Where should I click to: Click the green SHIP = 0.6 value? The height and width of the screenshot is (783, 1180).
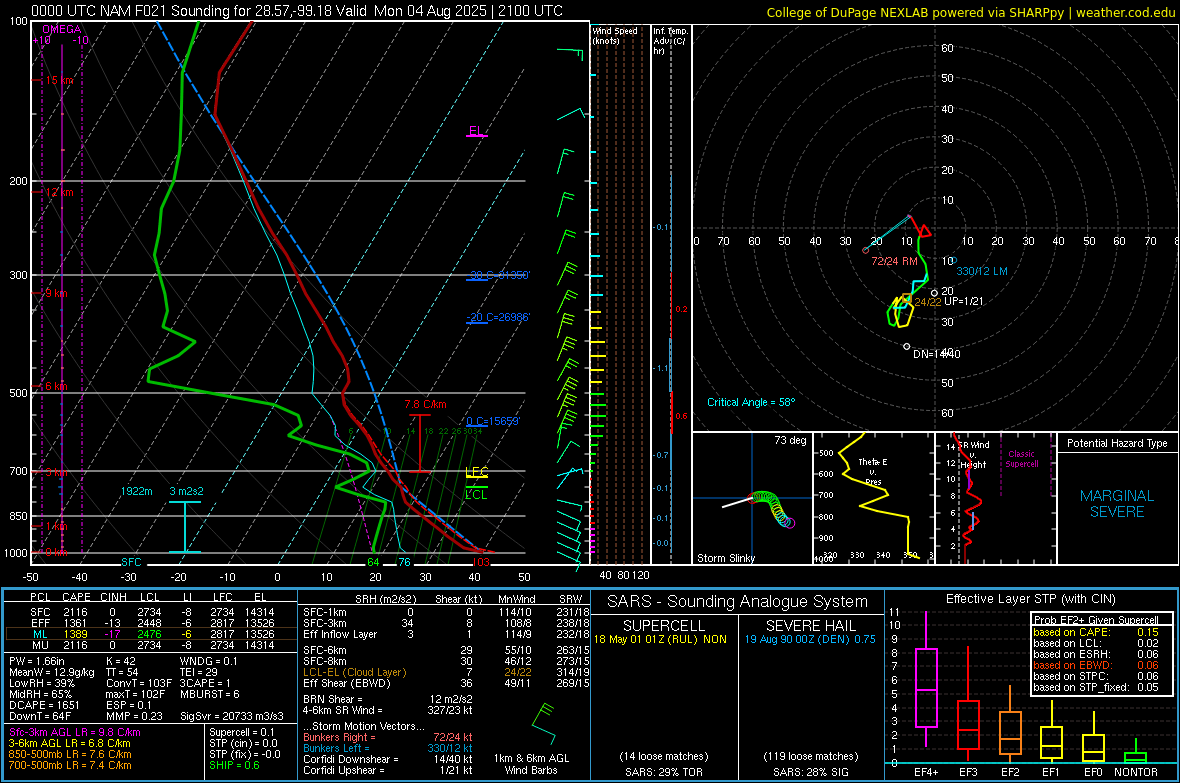point(234,765)
